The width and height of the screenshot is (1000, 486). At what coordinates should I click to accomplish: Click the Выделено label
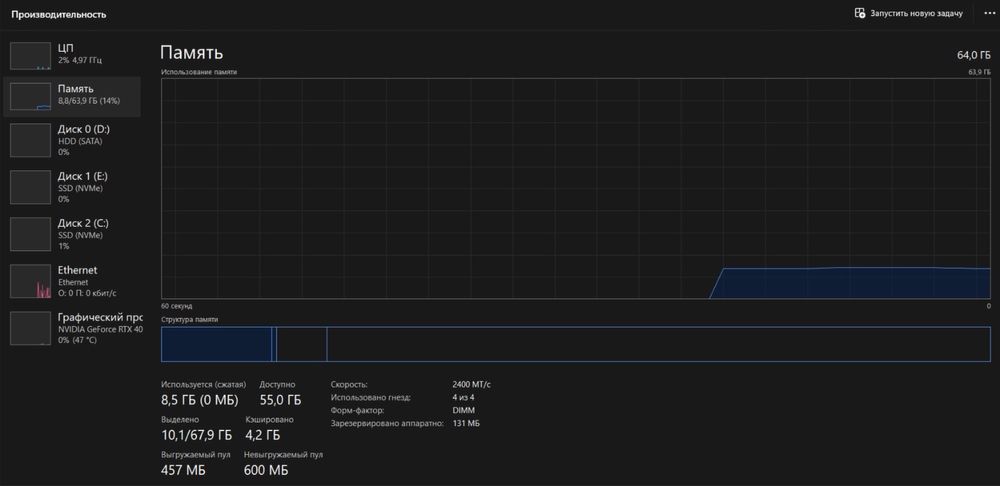tap(180, 420)
